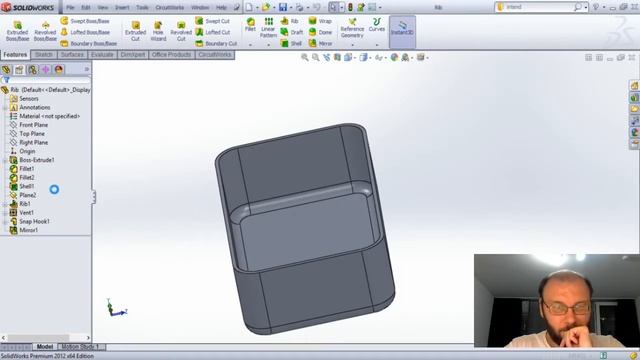The width and height of the screenshot is (640, 360).
Task: Click the Edit Appearance color ball icon
Action: click(394, 58)
